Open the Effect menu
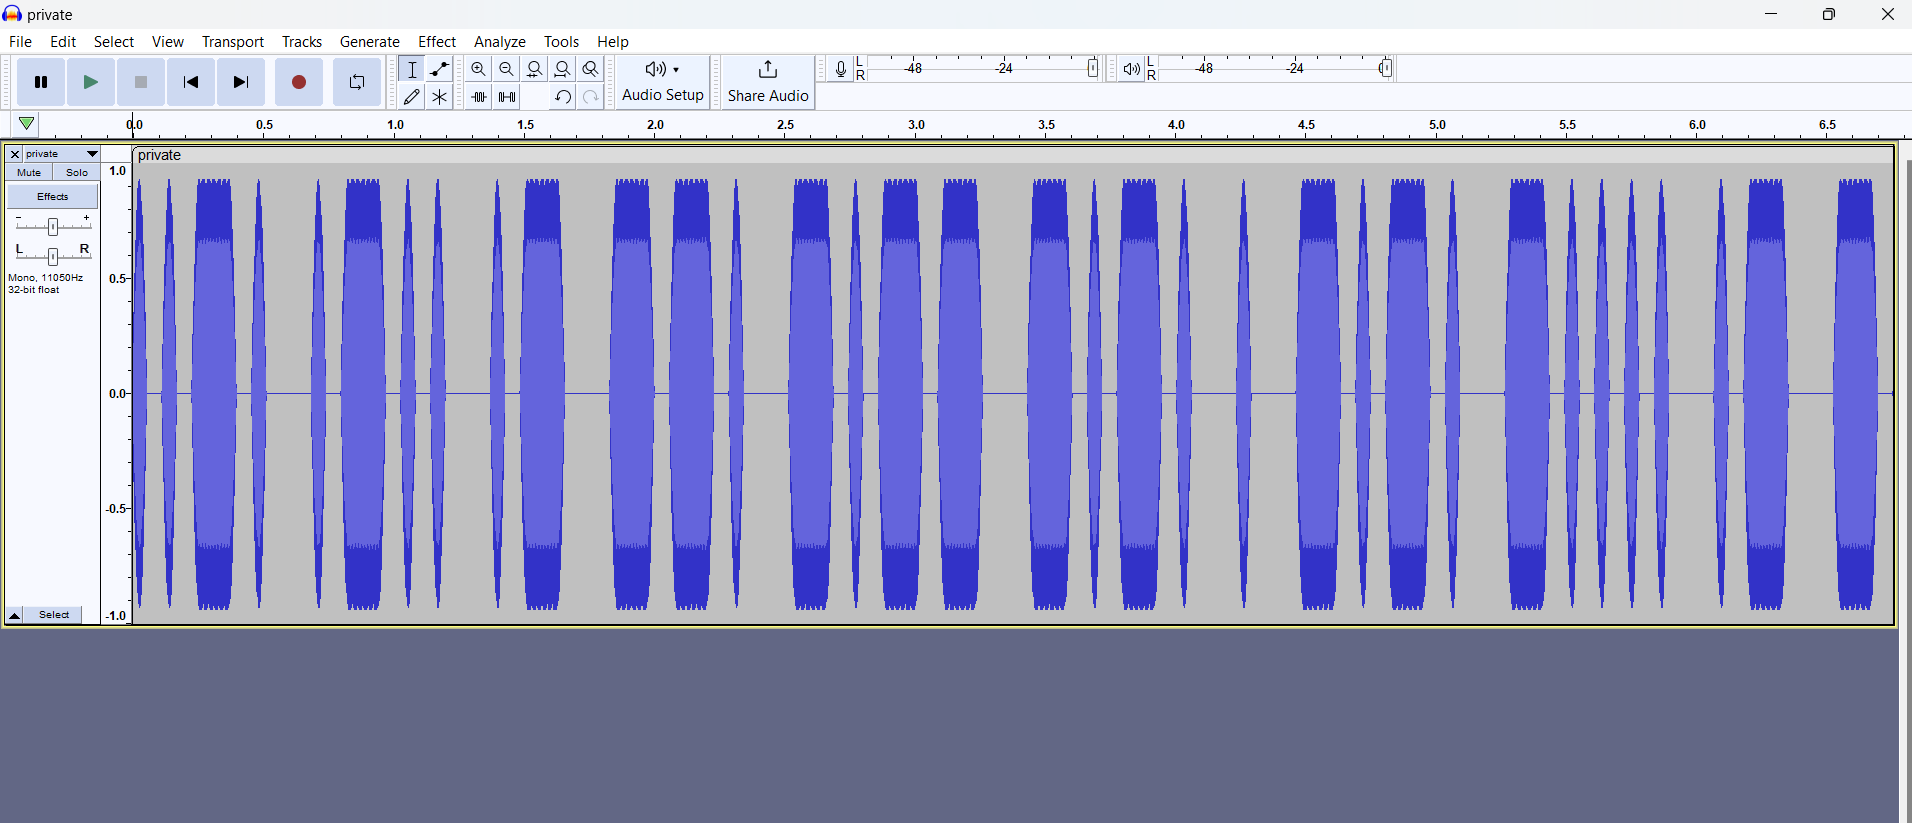1912x823 pixels. [437, 42]
